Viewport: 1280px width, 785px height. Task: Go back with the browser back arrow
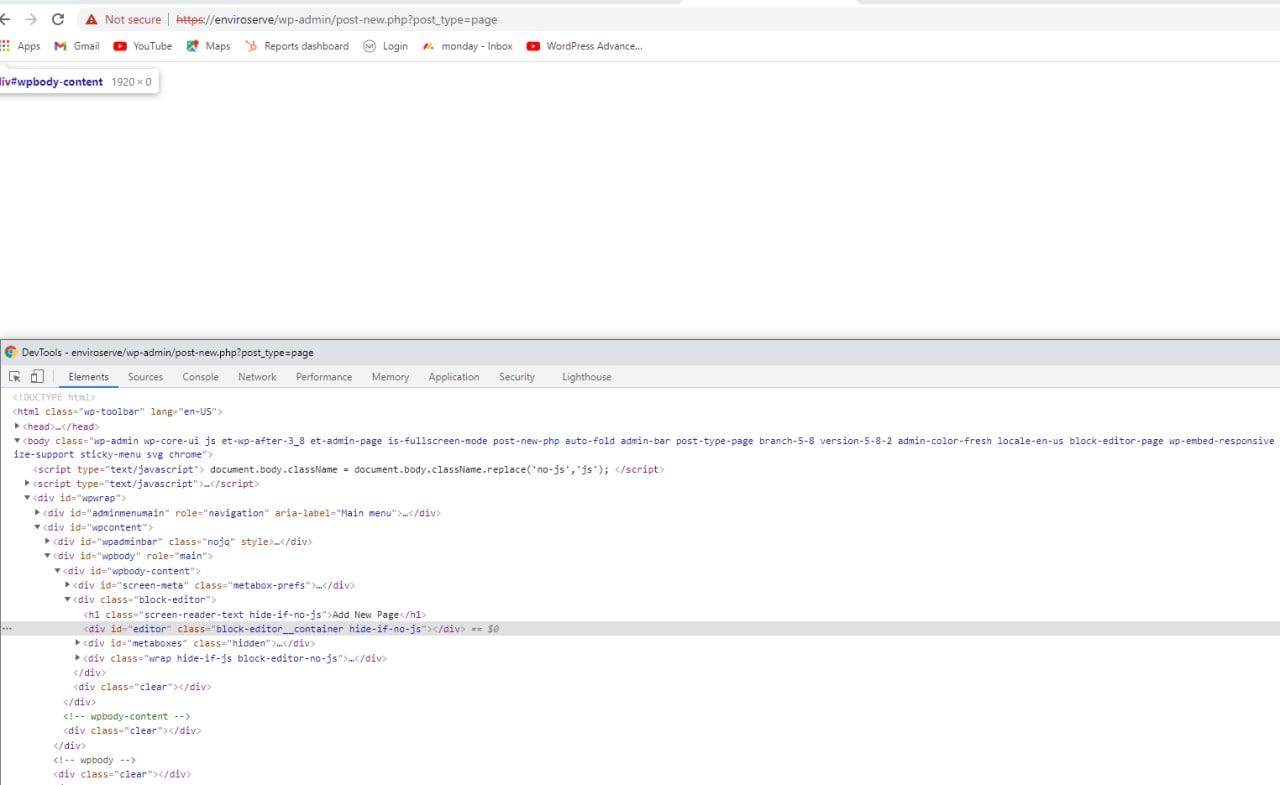click(x=5, y=19)
